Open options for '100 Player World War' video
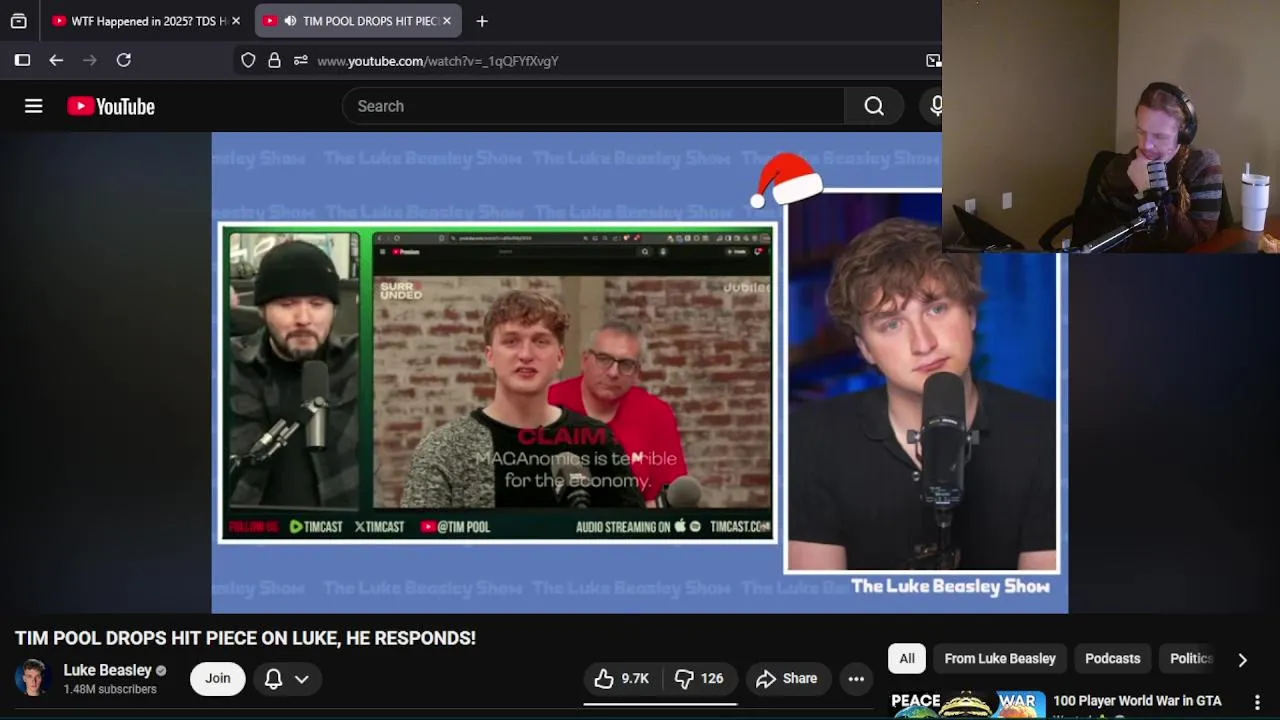The image size is (1280, 720). pyautogui.click(x=1257, y=702)
